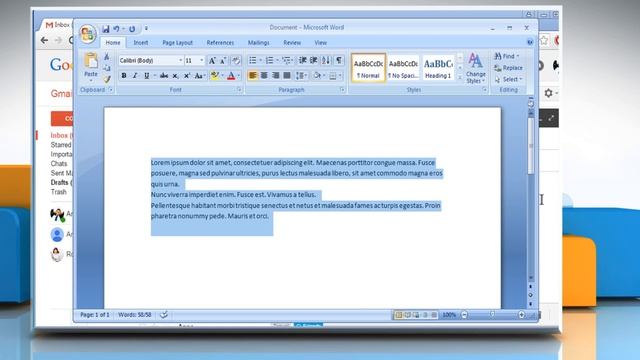Open Clipboard pane launcher

coord(111,90)
